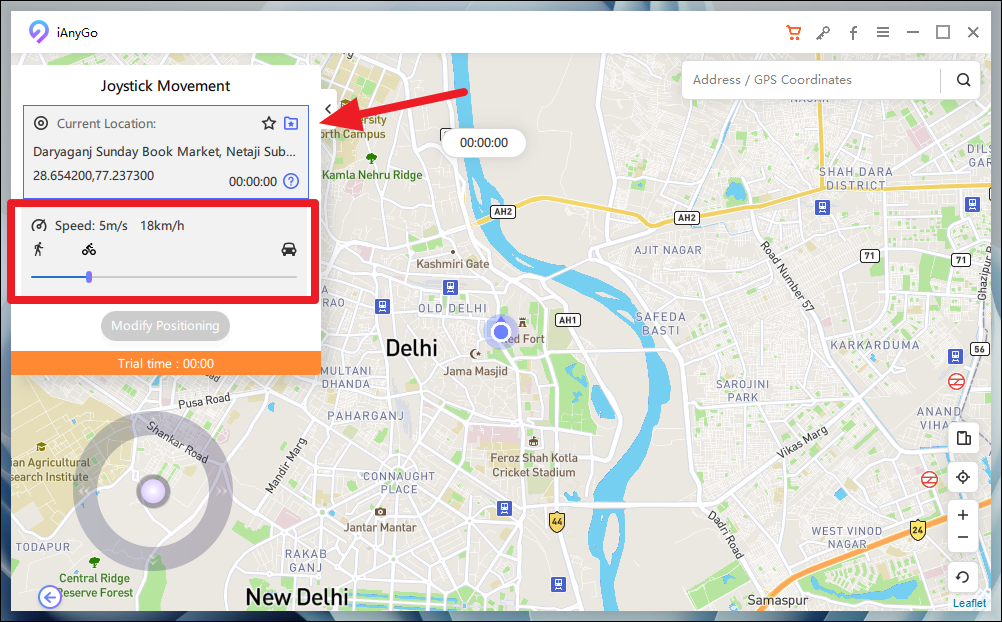The height and width of the screenshot is (622, 1002).
Task: Collapse the Joystick Movement side panel
Action: click(328, 109)
